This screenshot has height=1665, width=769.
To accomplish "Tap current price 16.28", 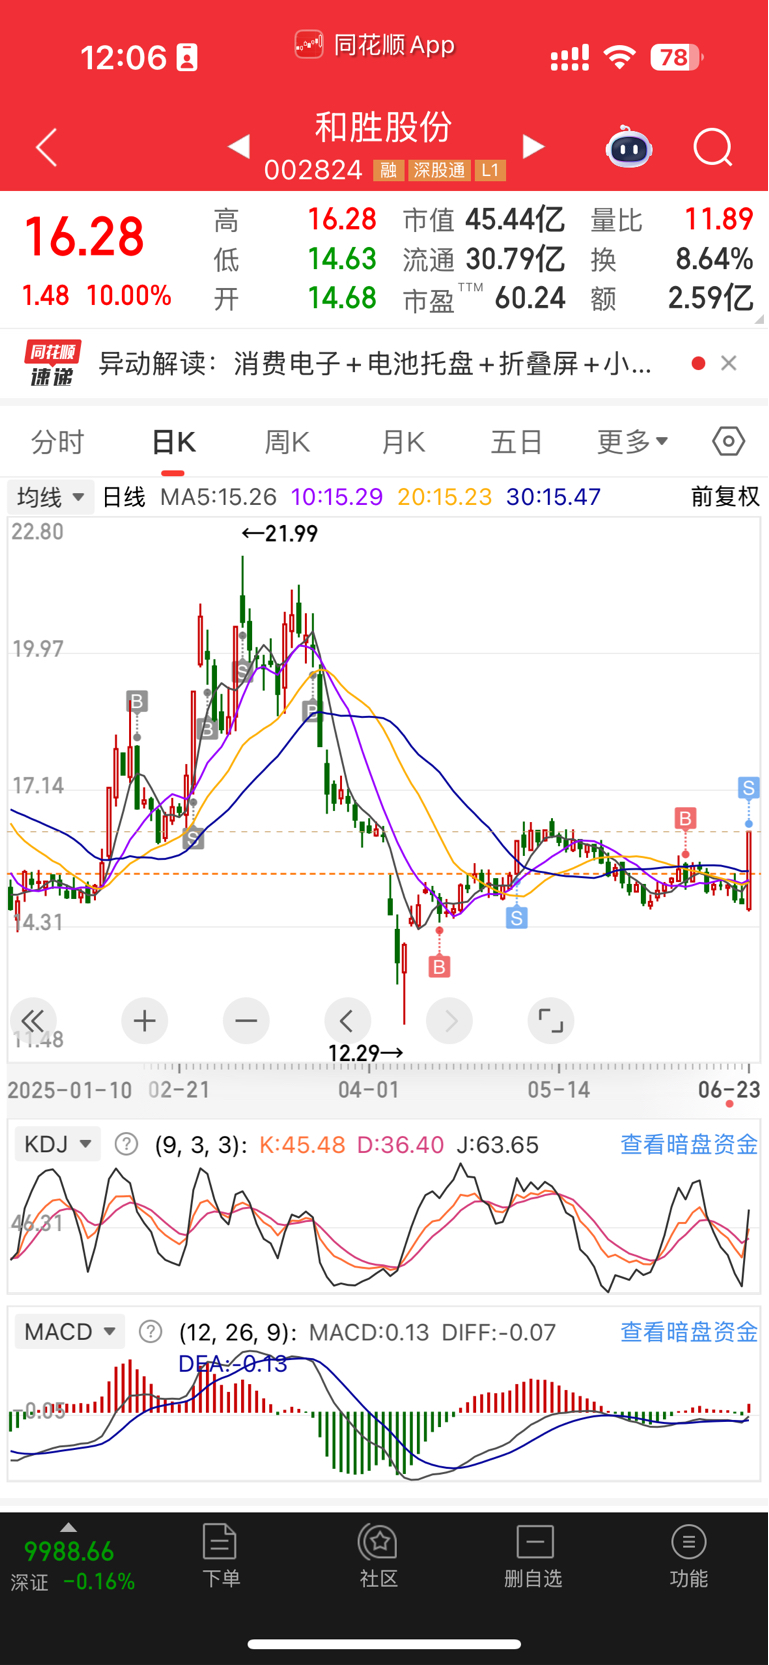I will (85, 238).
